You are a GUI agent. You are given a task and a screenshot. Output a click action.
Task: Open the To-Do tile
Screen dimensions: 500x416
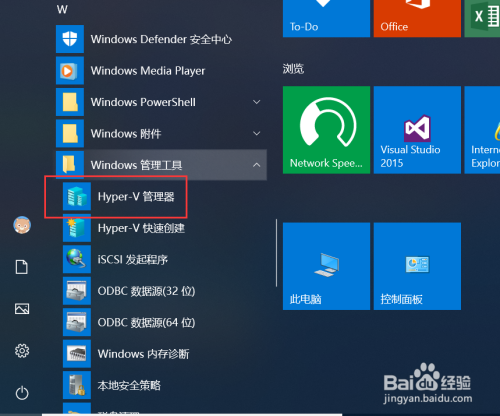point(326,18)
